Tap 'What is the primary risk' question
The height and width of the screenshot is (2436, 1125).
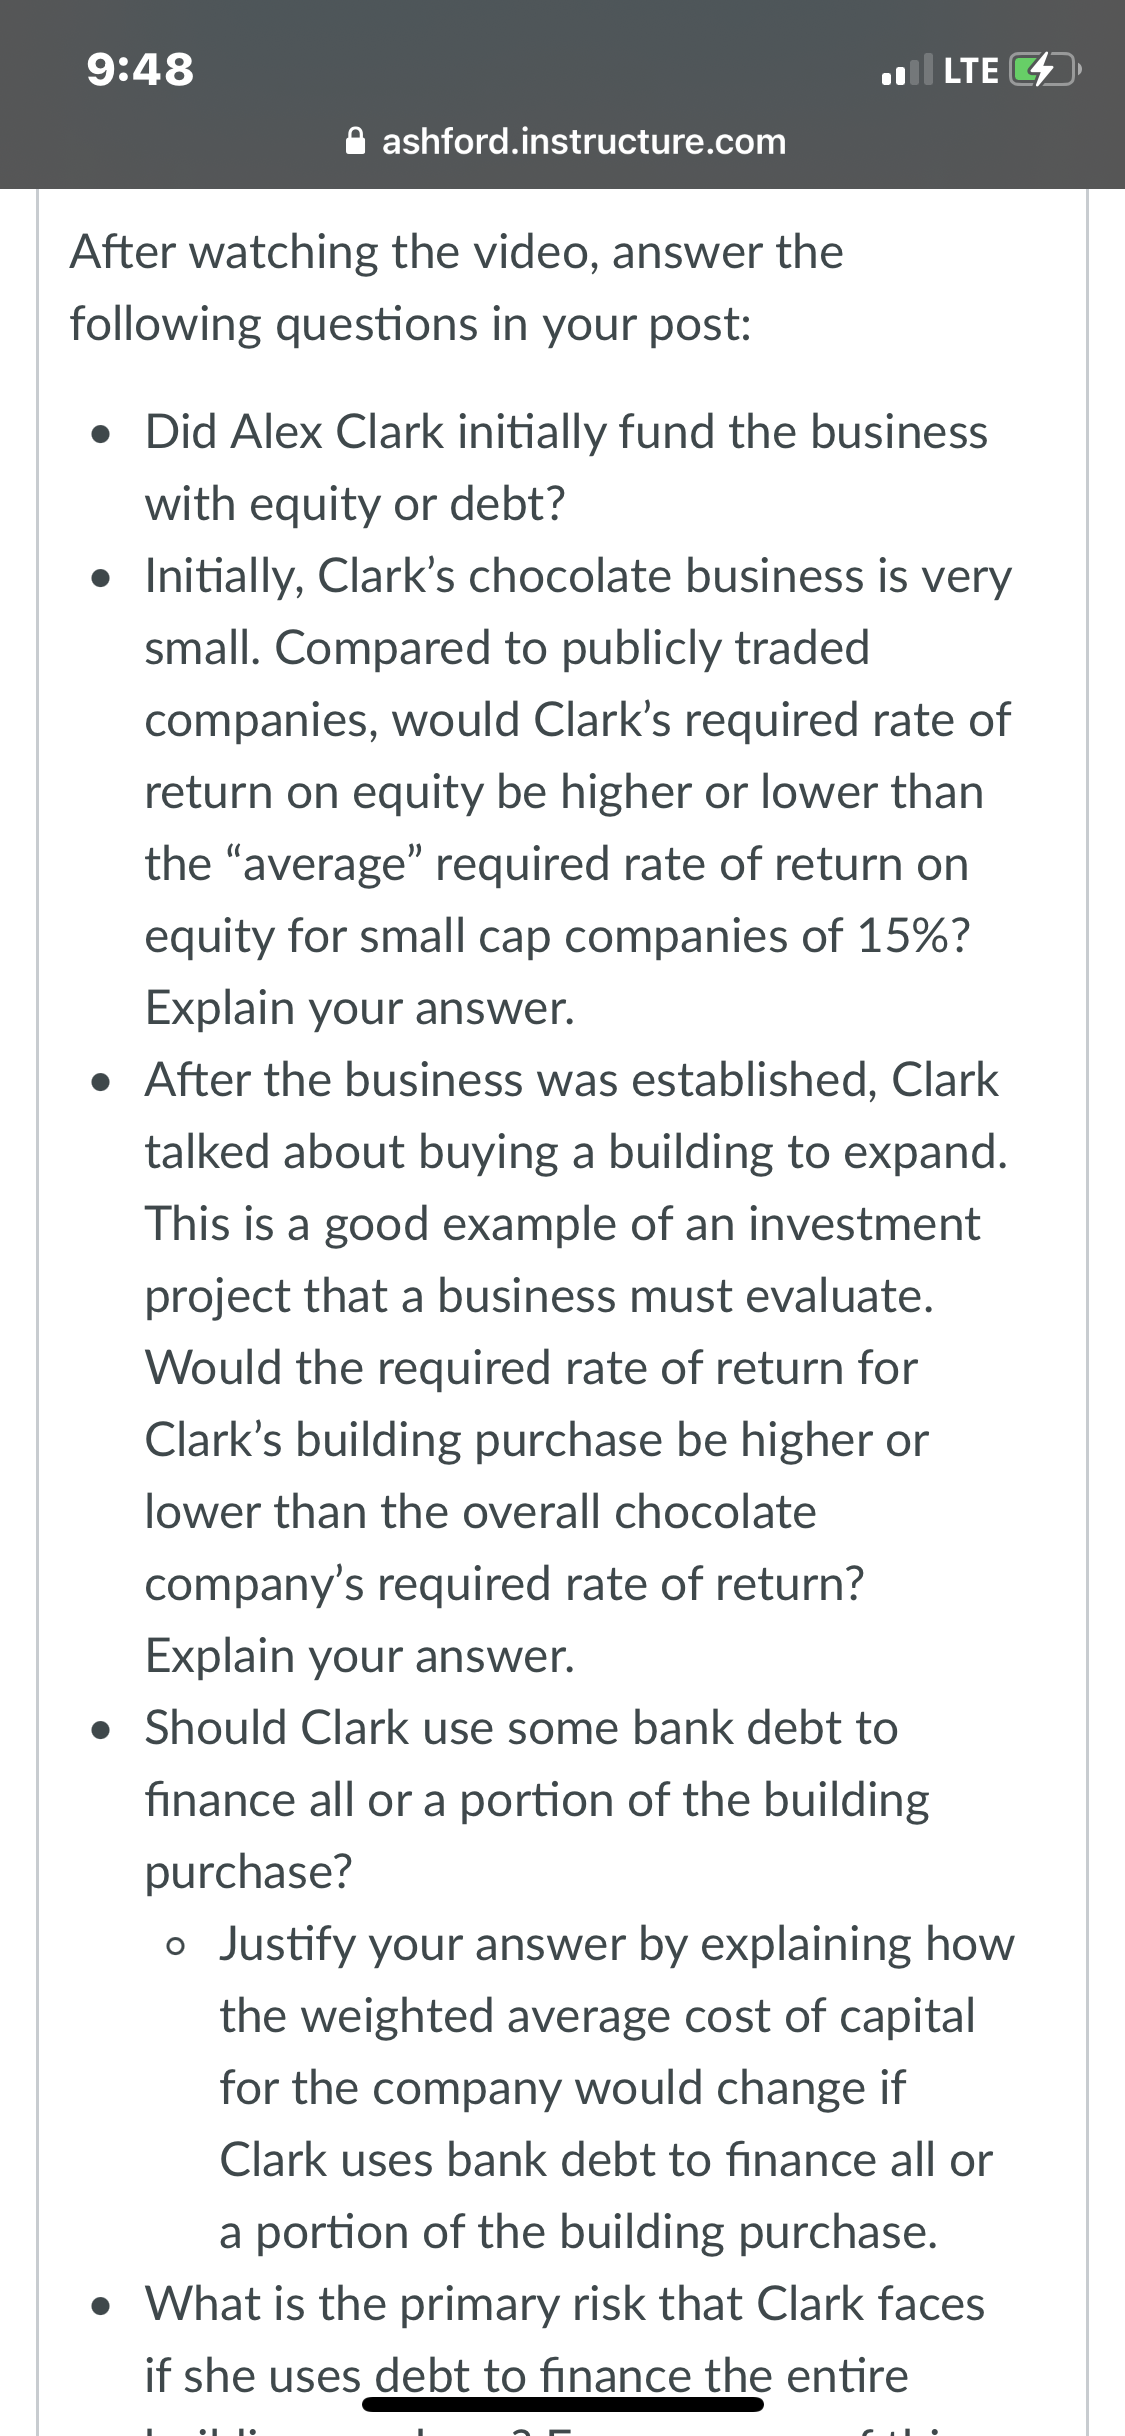pos(565,2340)
